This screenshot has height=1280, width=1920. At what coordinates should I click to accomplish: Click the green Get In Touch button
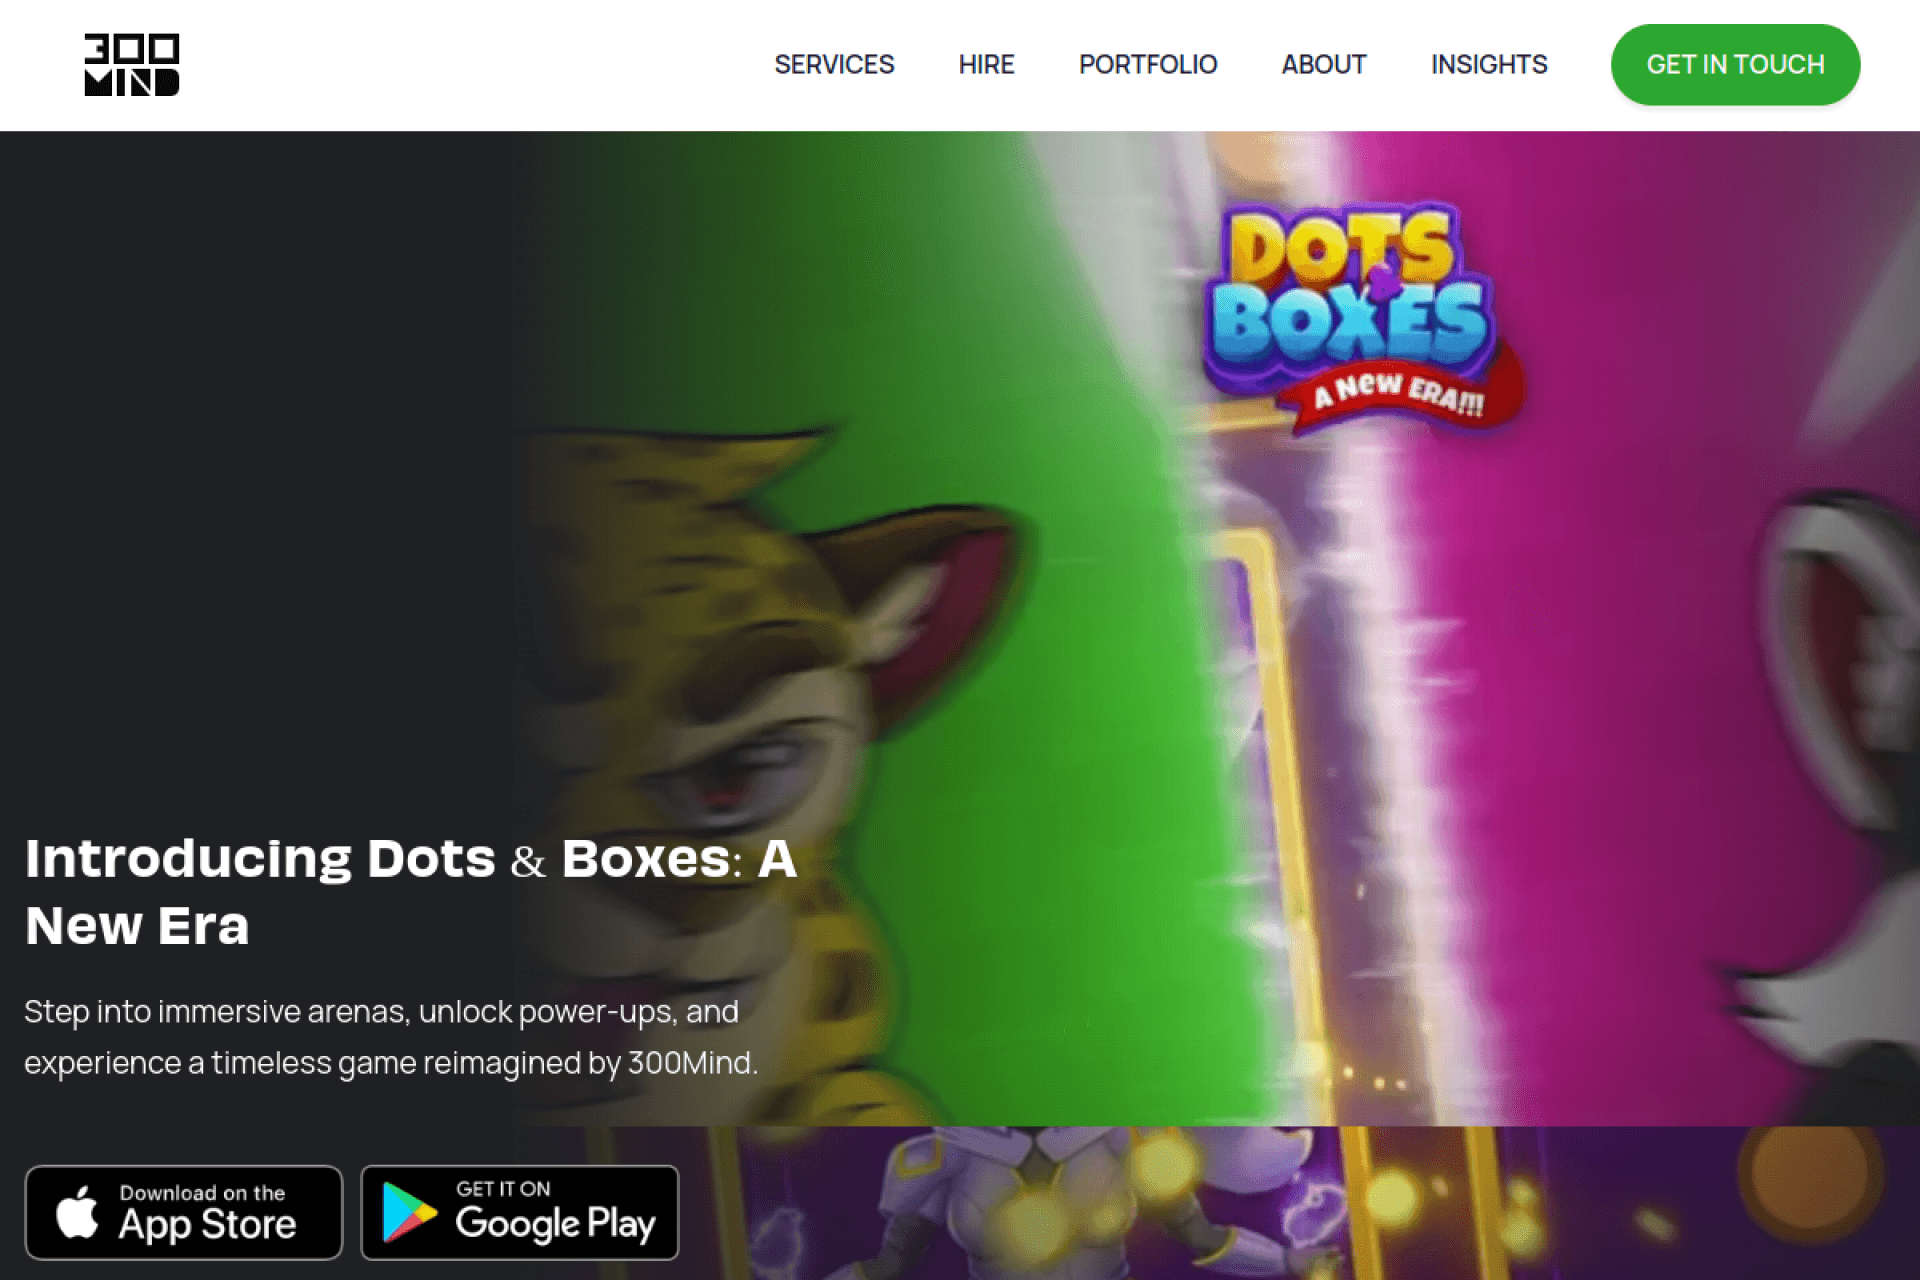coord(1735,65)
